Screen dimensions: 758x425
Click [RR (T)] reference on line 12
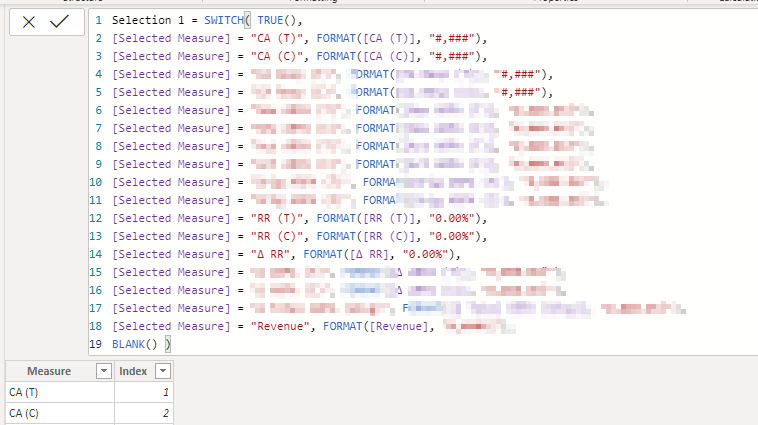coord(389,218)
